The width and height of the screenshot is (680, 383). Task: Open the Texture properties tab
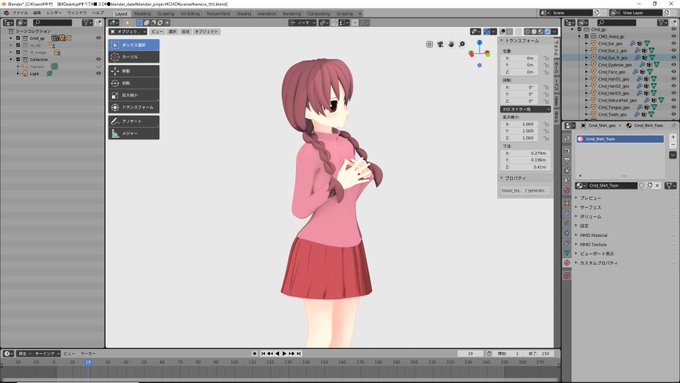(x=567, y=276)
